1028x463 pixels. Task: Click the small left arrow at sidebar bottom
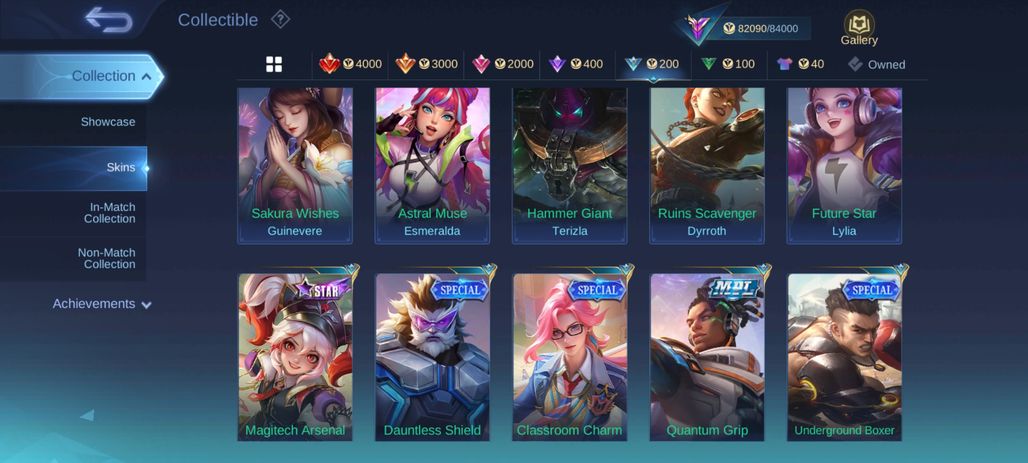click(87, 415)
